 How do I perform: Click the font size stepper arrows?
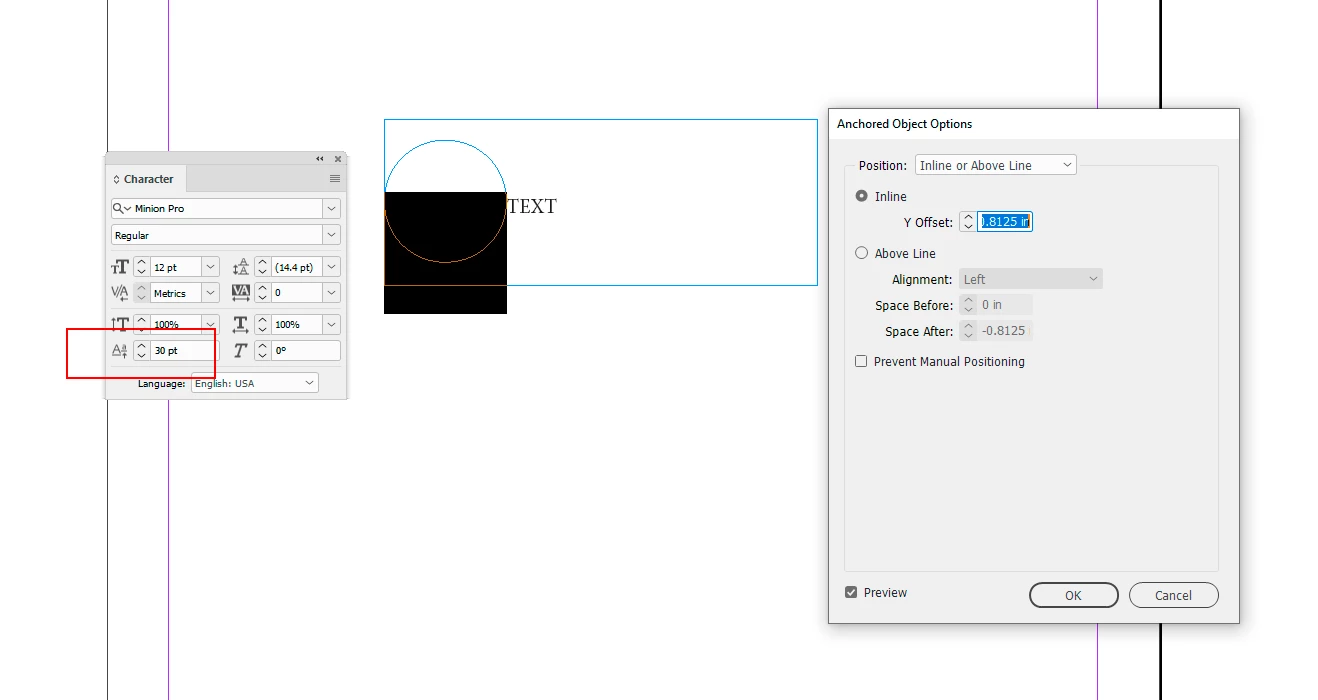tap(142, 267)
